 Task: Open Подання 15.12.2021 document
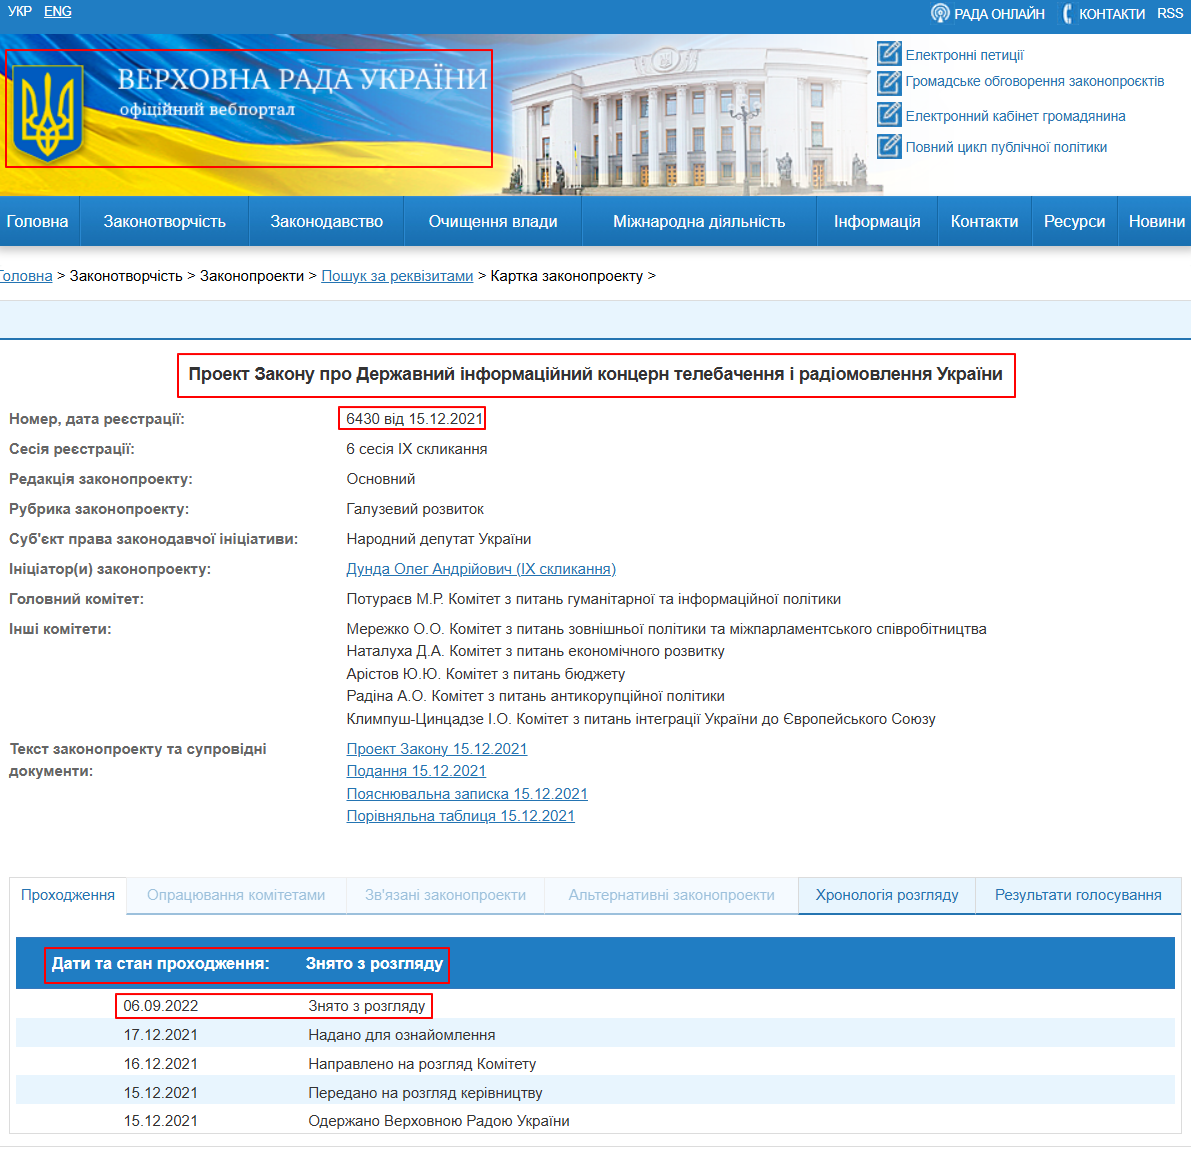[416, 771]
